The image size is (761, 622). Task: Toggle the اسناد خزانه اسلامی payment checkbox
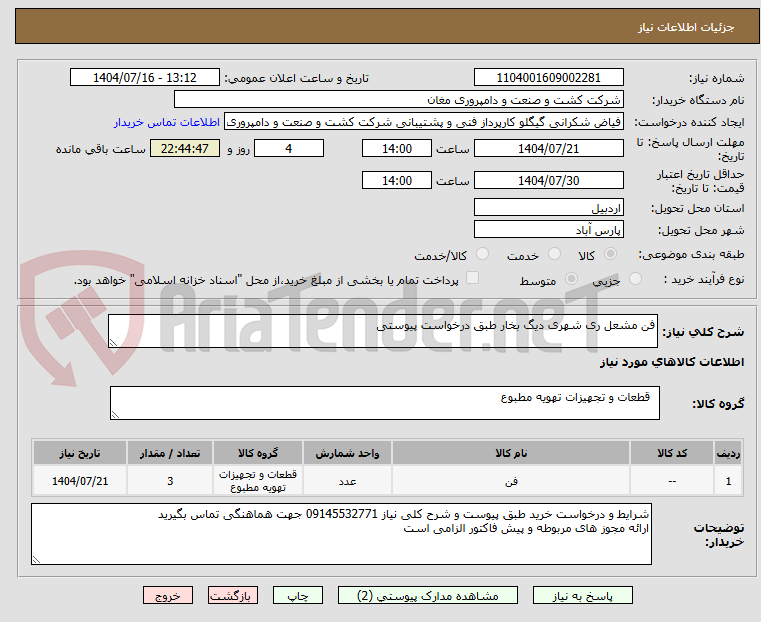tap(472, 278)
